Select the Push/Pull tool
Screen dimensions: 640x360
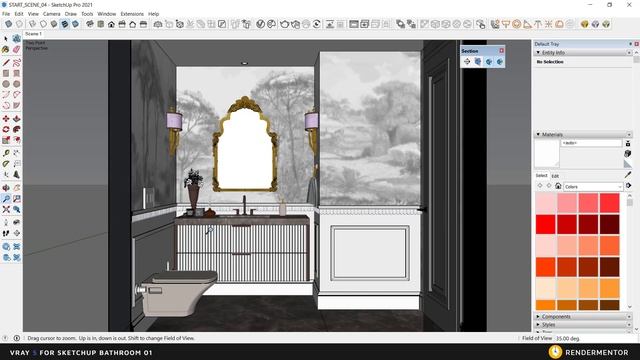pyautogui.click(x=16, y=118)
